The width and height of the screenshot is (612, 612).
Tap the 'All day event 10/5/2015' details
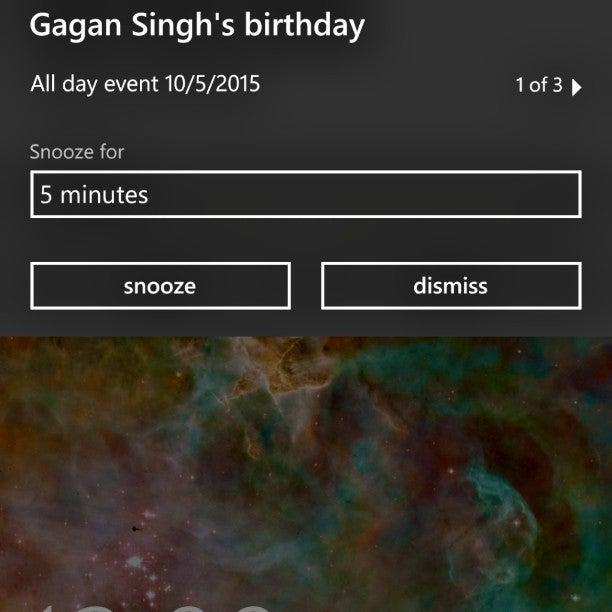pyautogui.click(x=145, y=84)
